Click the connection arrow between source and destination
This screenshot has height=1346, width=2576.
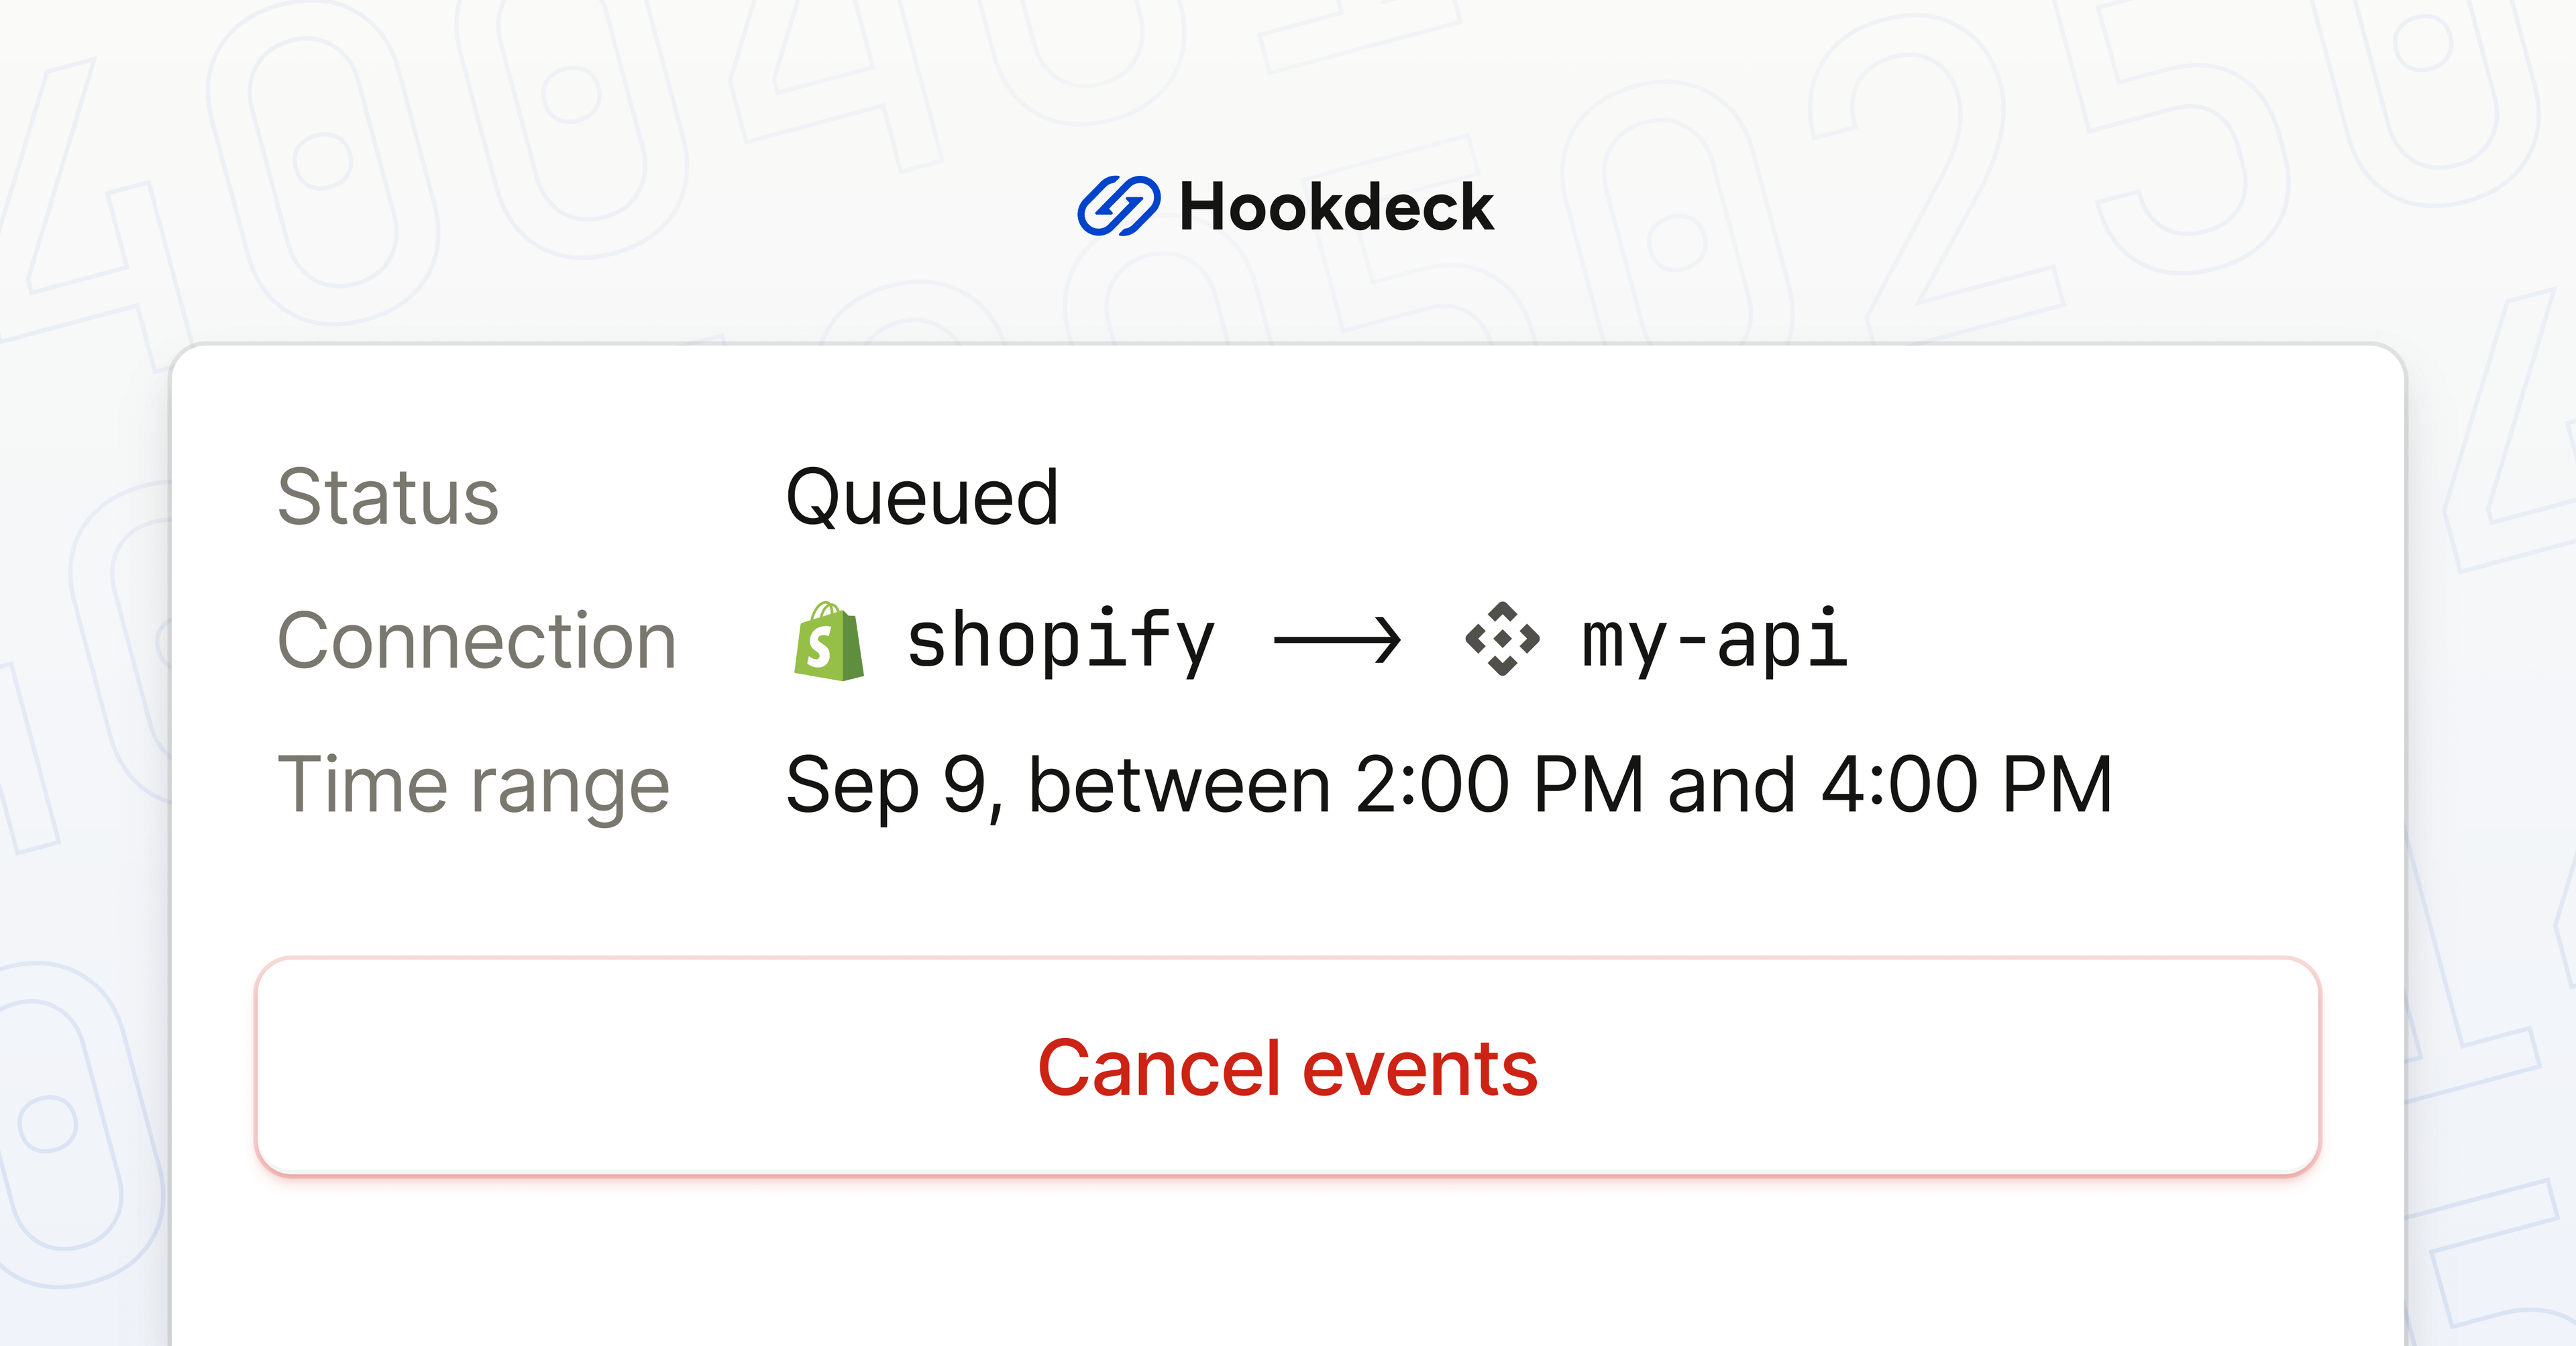pos(1337,641)
